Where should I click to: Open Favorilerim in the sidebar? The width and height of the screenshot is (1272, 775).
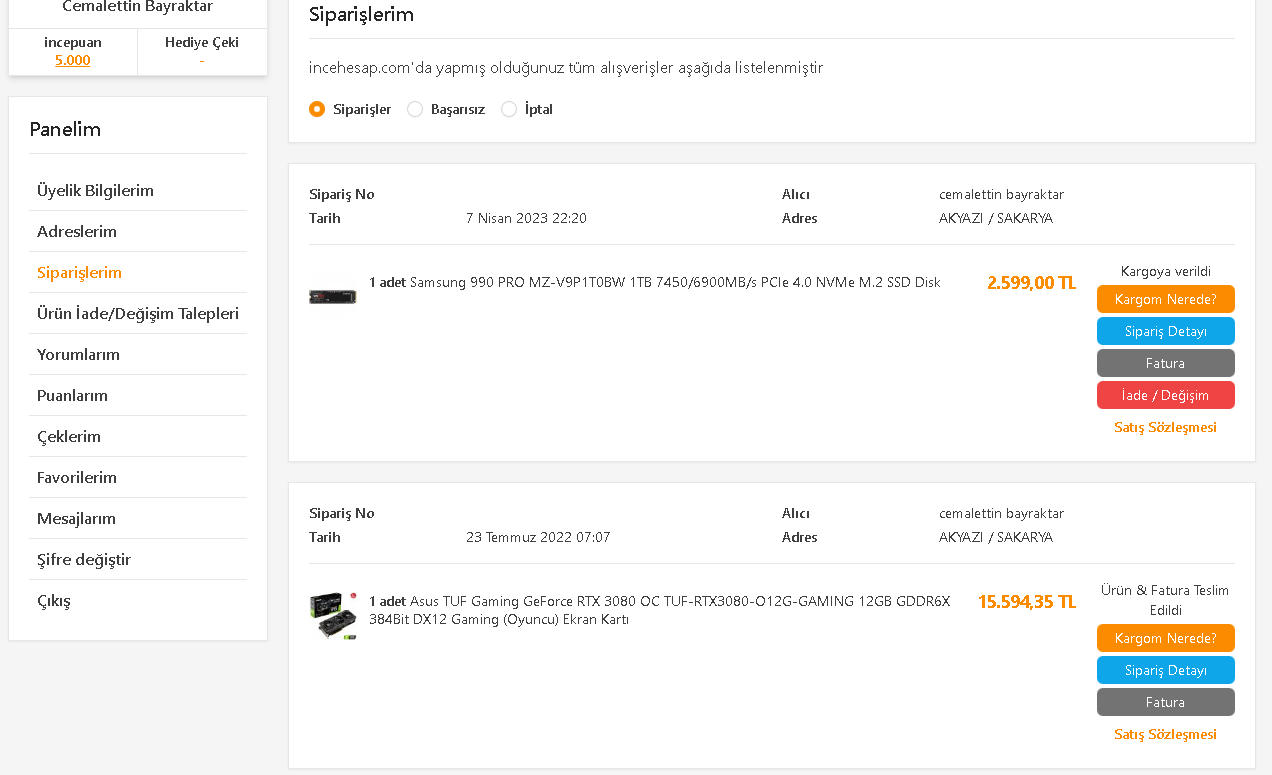77,477
